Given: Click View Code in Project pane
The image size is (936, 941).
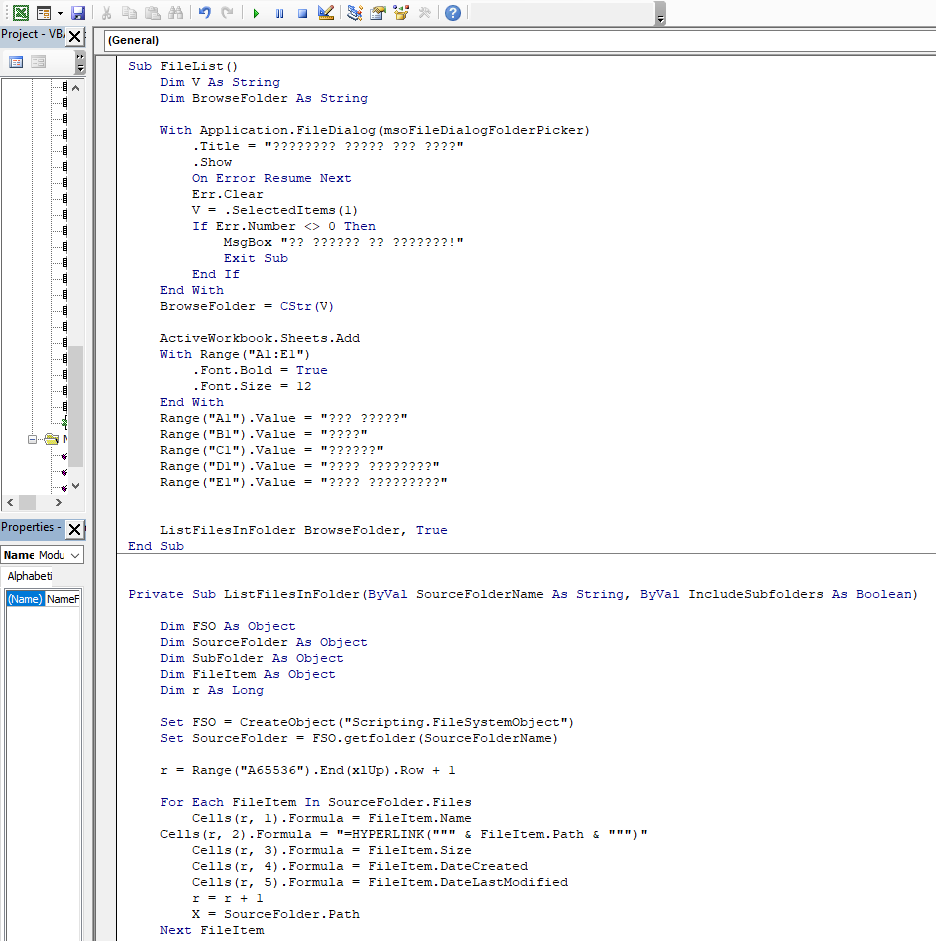Looking at the screenshot, I should tap(16, 62).
